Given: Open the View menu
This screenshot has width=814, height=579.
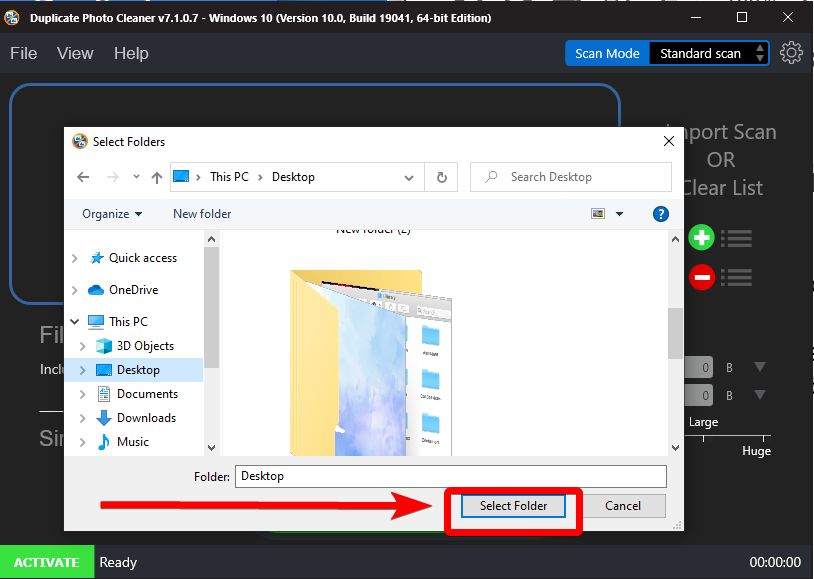Looking at the screenshot, I should pyautogui.click(x=75, y=53).
